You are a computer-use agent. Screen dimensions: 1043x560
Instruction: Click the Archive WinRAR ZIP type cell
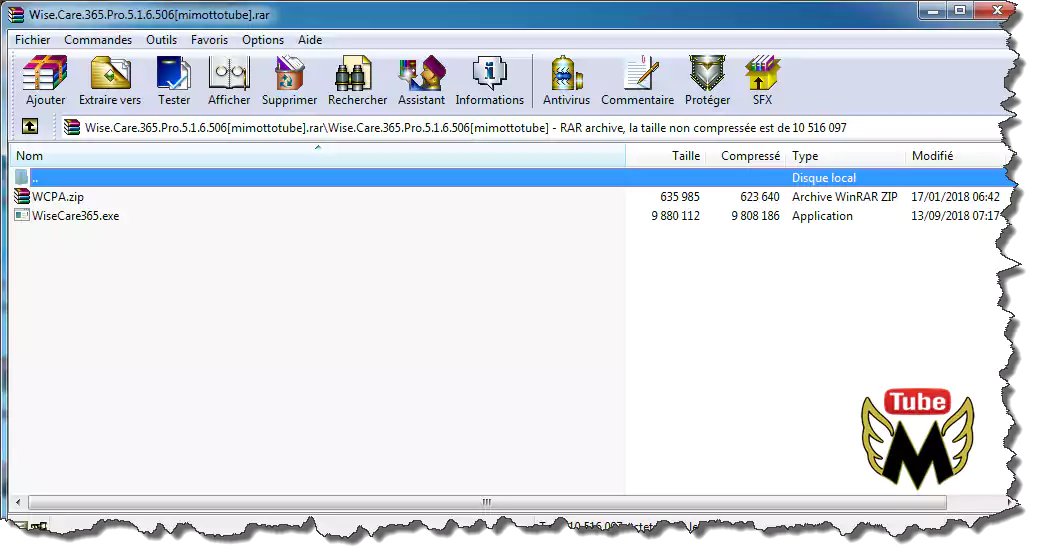pos(845,197)
